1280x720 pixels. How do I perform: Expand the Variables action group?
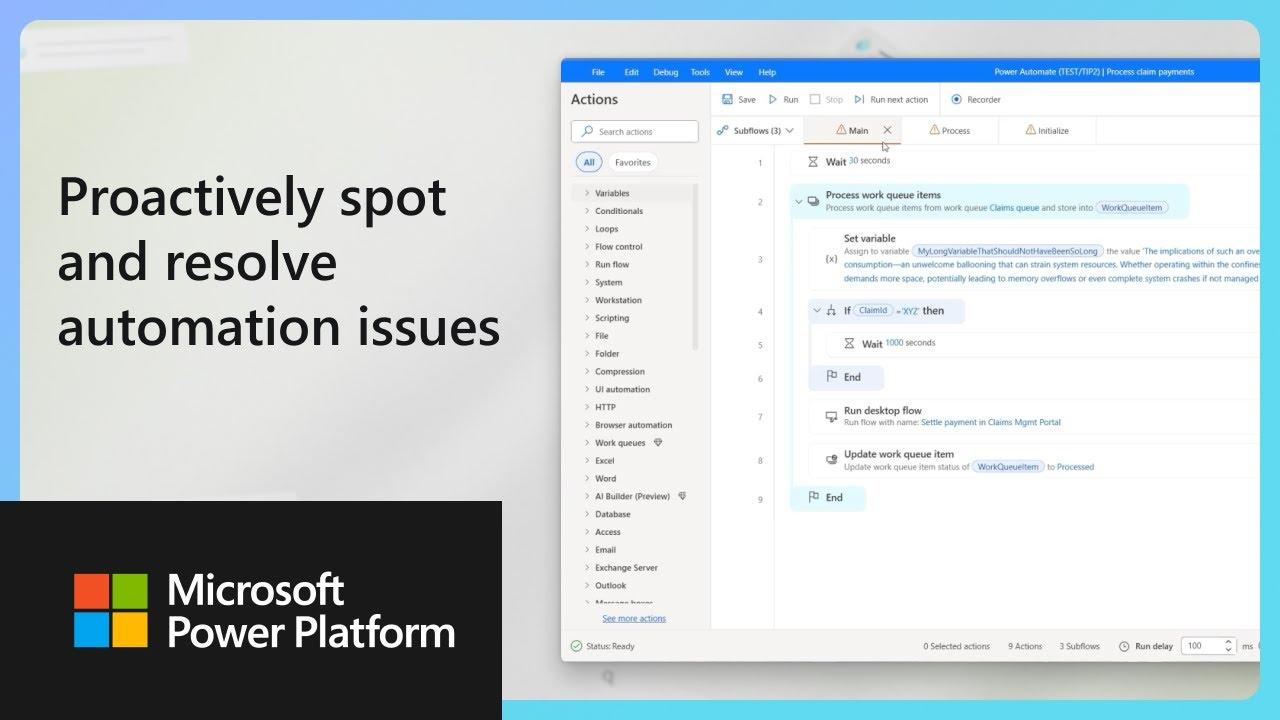pyautogui.click(x=587, y=193)
